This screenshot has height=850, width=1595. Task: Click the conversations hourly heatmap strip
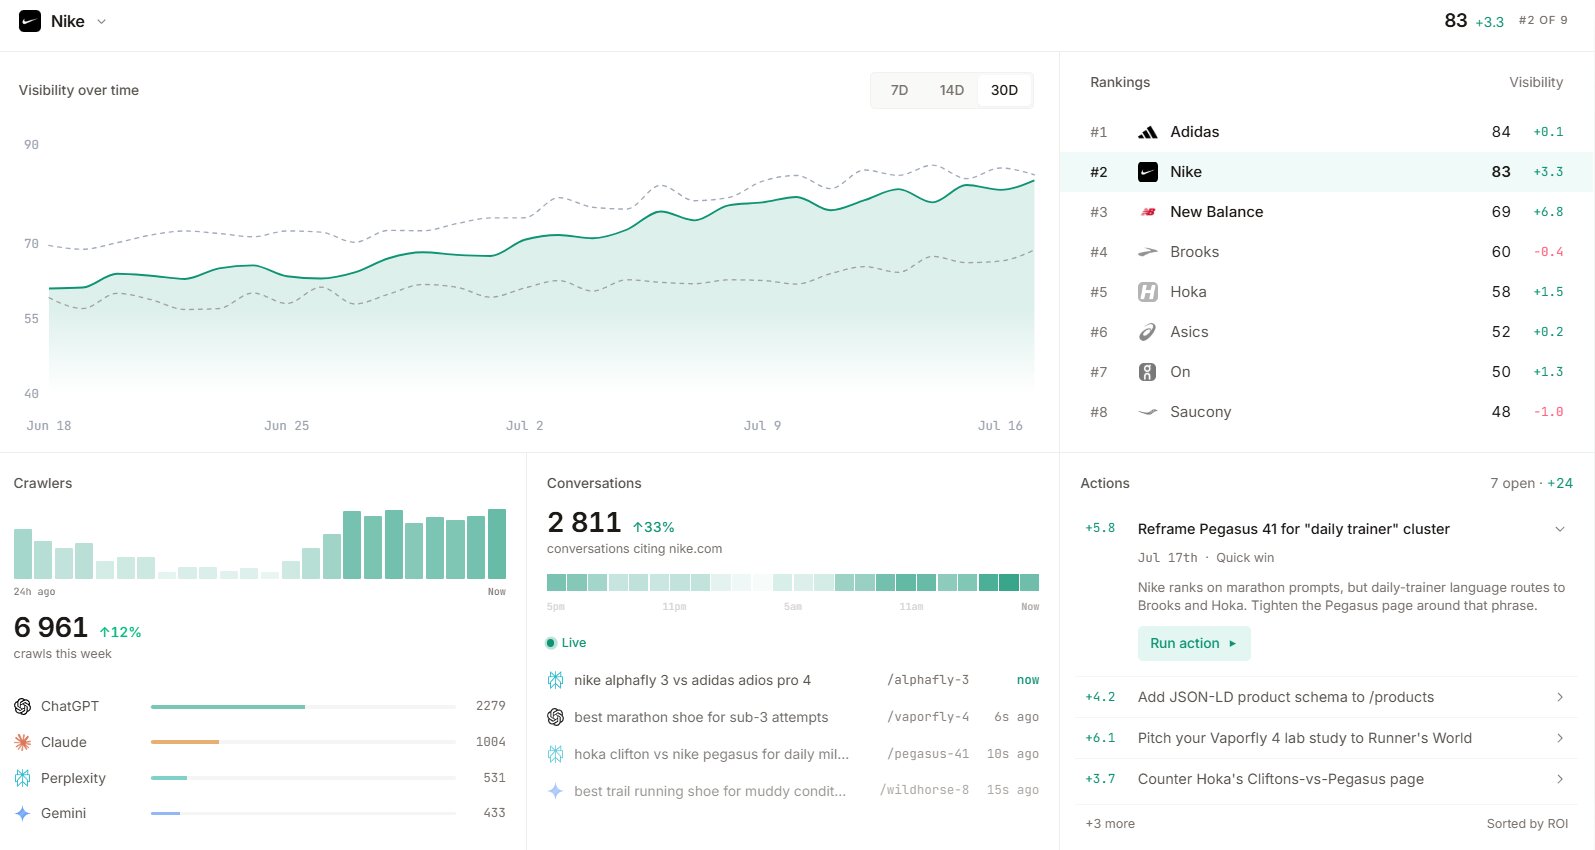(x=793, y=582)
